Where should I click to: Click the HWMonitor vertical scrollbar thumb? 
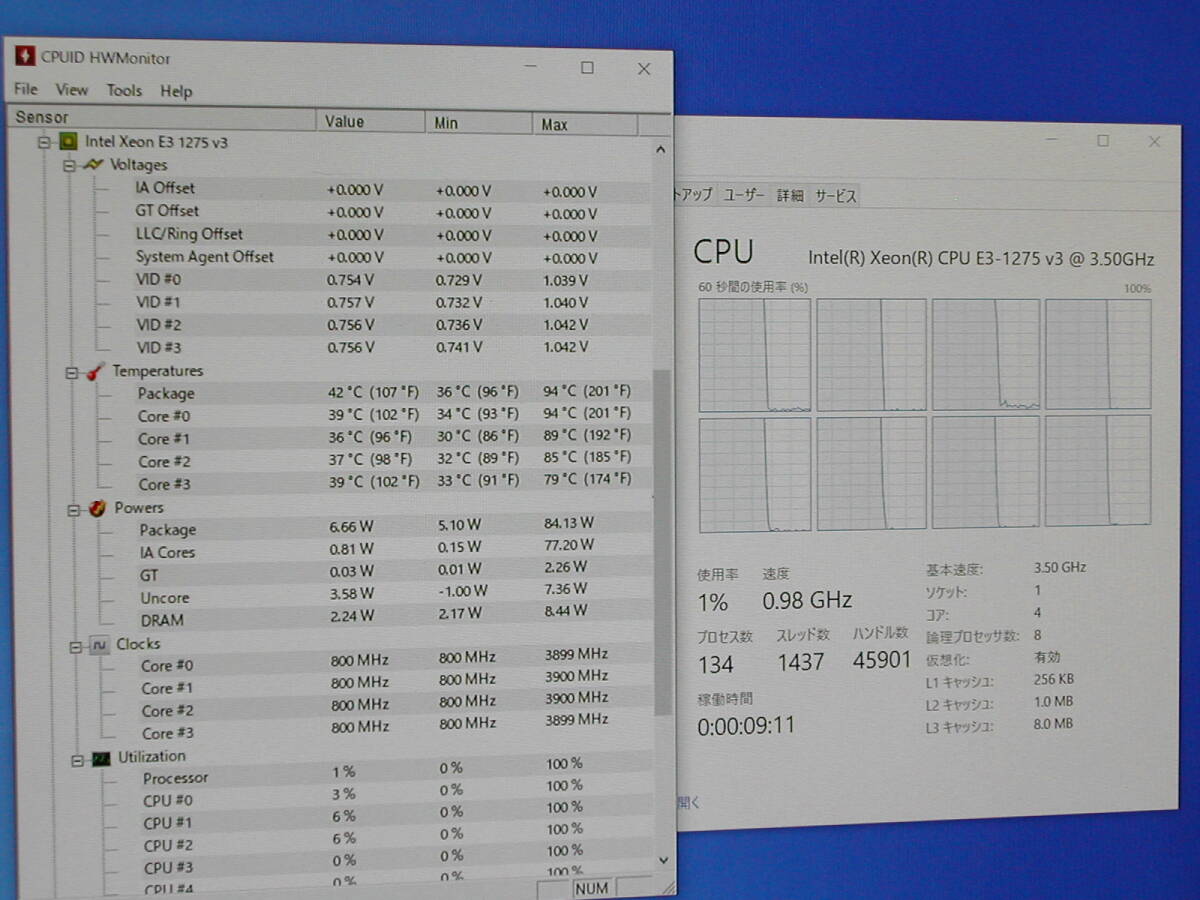(x=661, y=542)
